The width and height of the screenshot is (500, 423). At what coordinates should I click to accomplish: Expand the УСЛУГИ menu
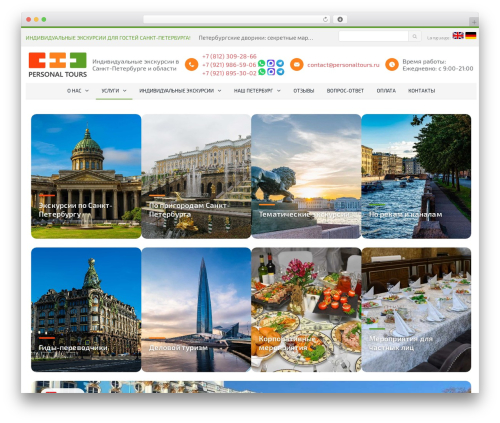click(114, 91)
